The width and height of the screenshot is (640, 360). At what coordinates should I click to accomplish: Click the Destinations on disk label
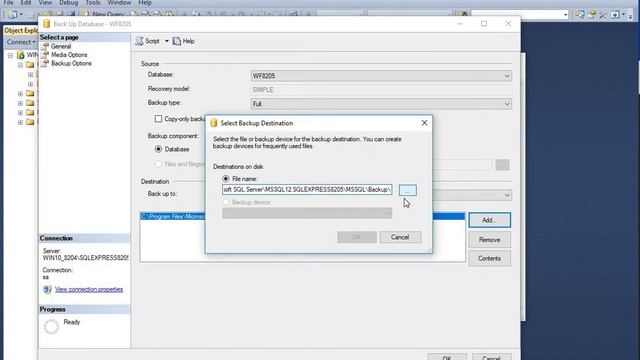238,167
